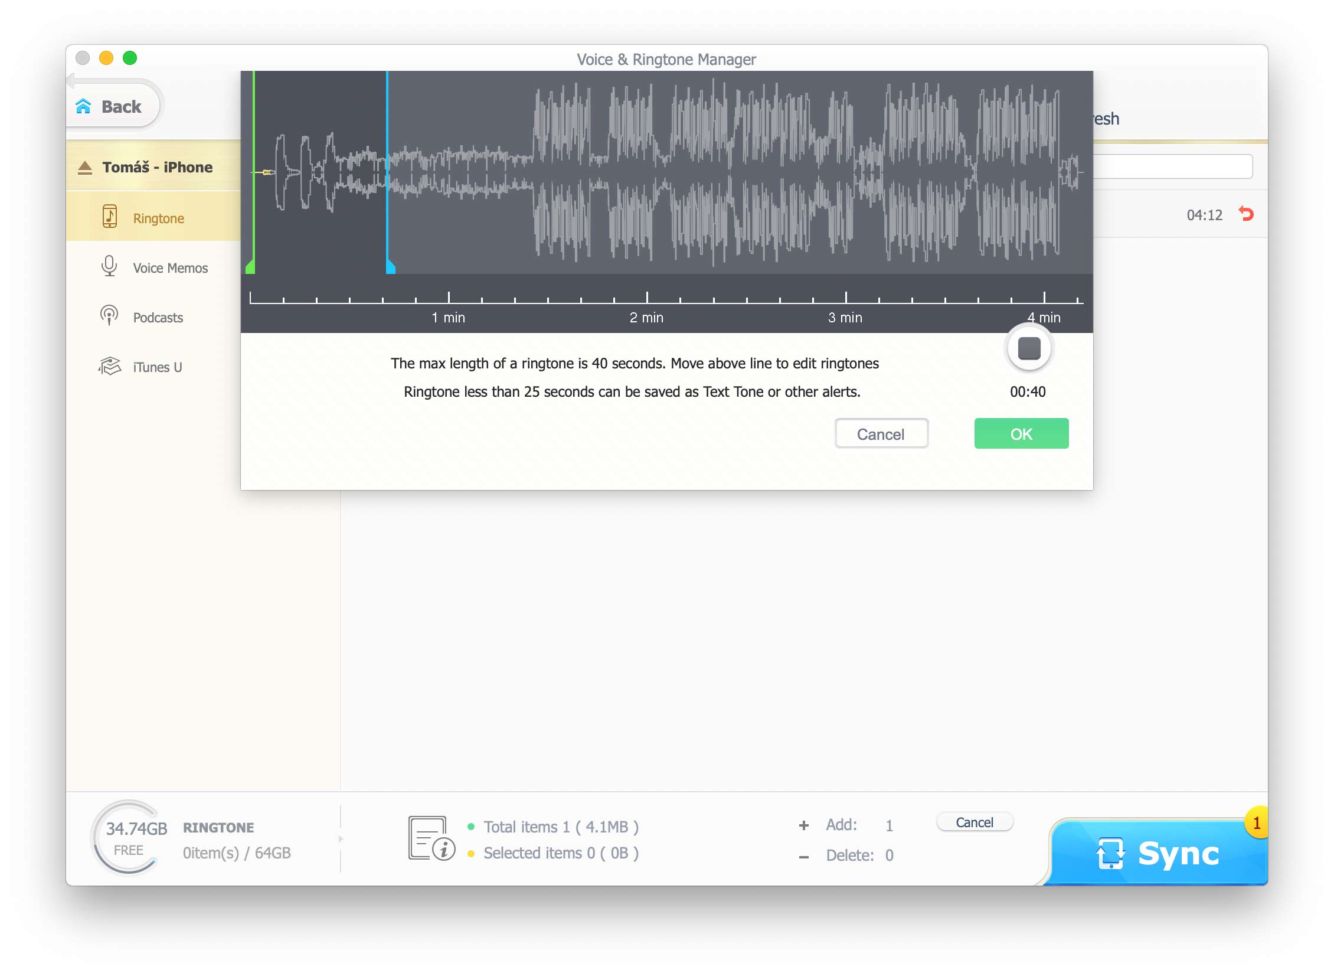The image size is (1334, 973).
Task: Open the Ringtone category
Action: click(157, 218)
